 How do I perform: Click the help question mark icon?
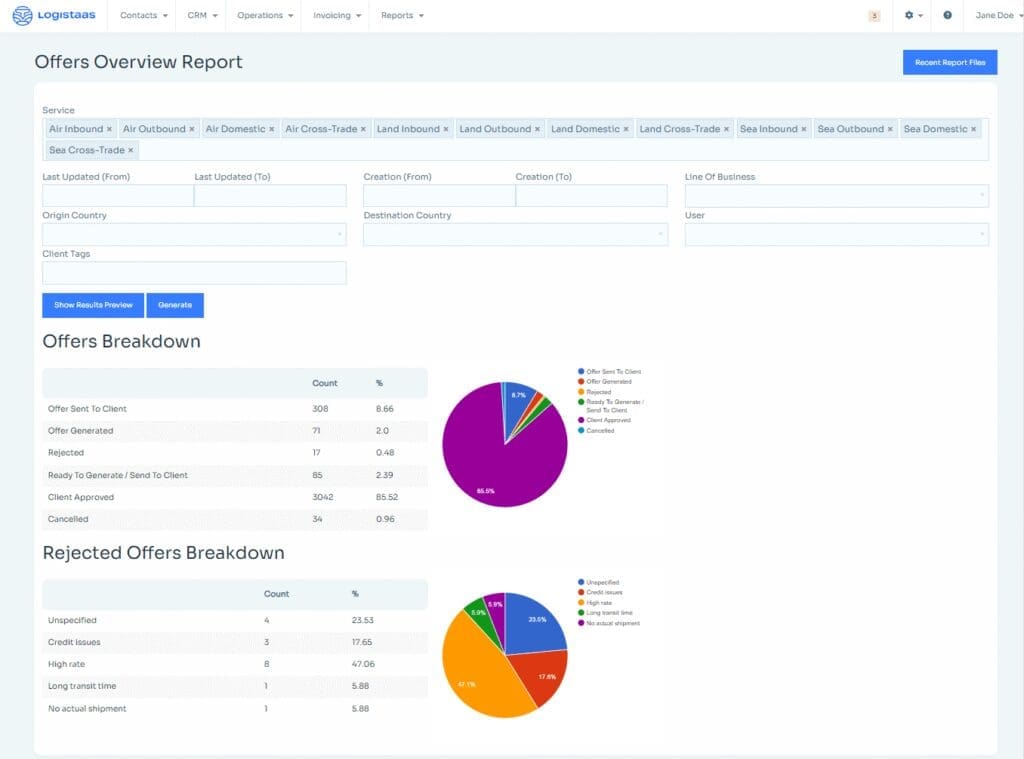click(x=947, y=16)
